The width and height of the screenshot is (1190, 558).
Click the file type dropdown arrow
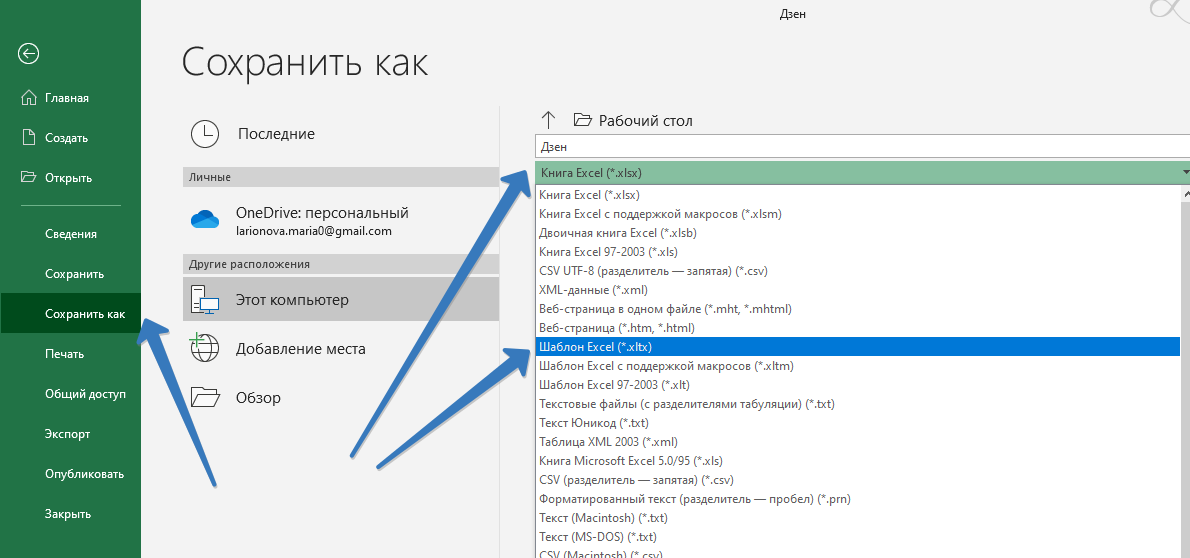coord(1185,173)
